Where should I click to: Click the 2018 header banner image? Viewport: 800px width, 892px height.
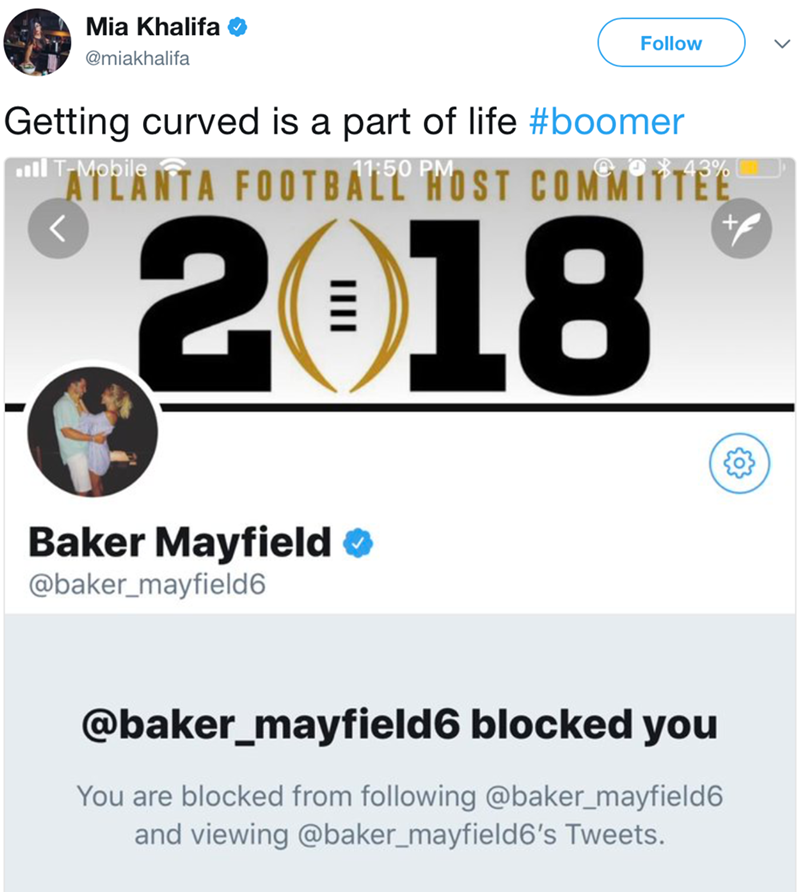point(400,300)
